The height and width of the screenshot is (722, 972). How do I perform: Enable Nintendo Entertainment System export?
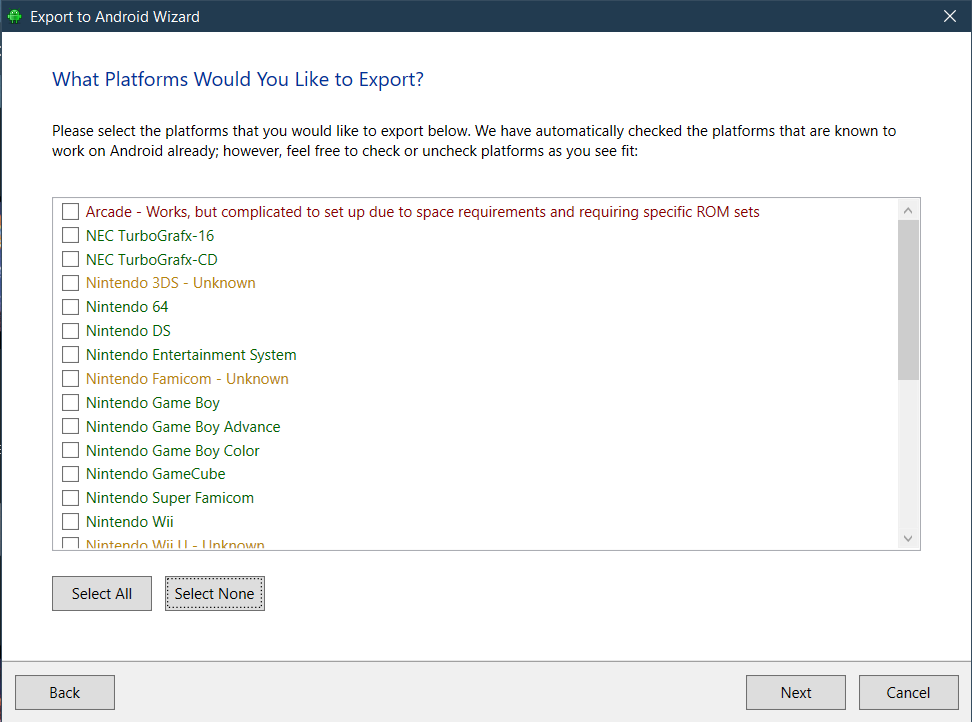point(70,355)
